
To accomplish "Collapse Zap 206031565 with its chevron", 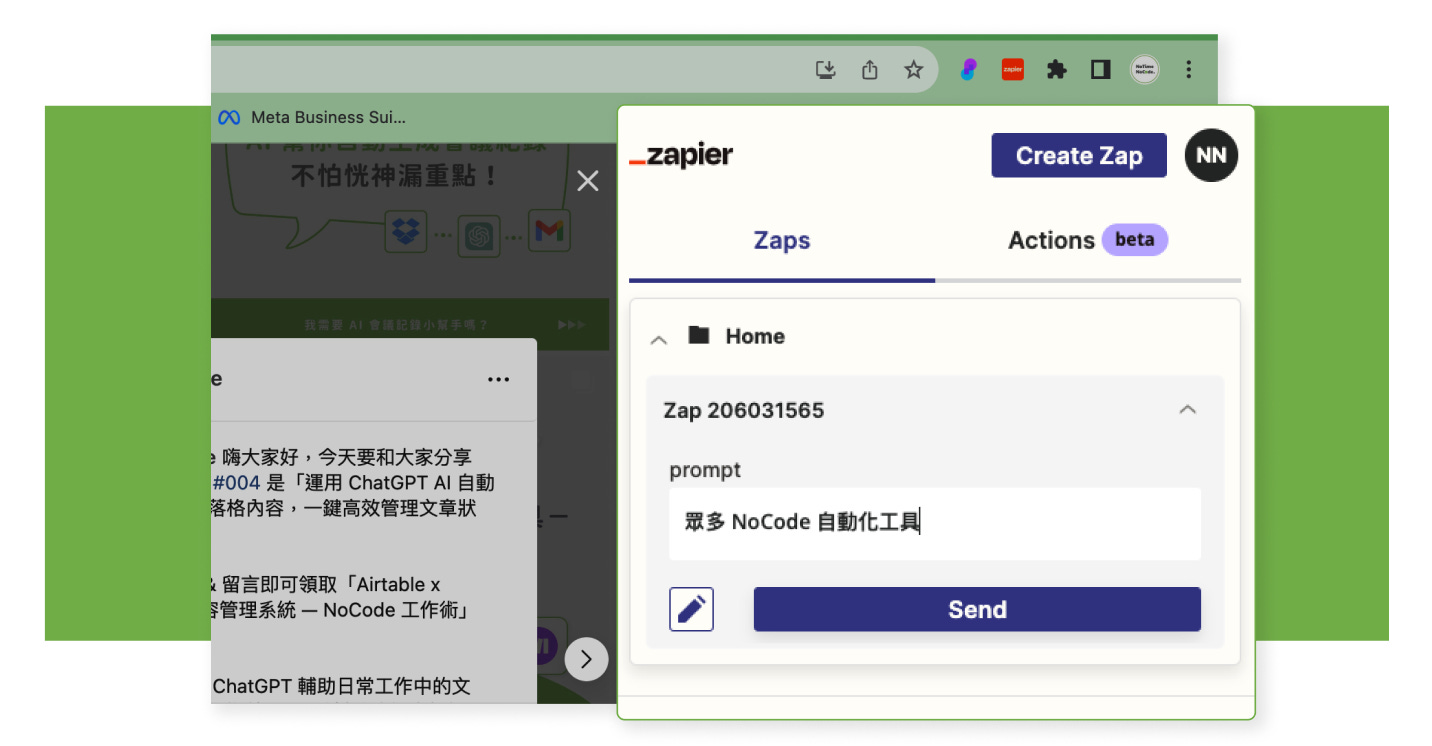I will coord(1187,410).
